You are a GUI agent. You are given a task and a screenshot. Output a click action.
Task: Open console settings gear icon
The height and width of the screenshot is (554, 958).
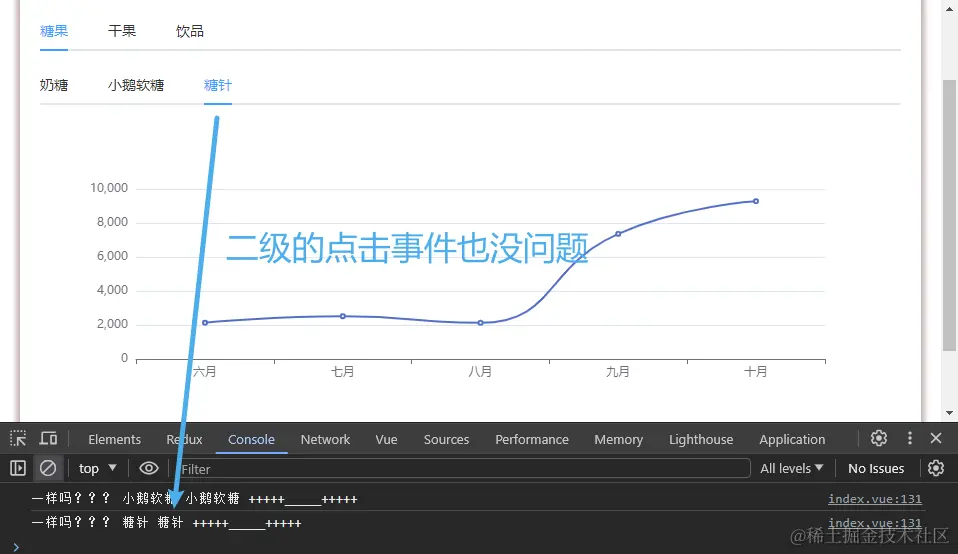click(935, 468)
